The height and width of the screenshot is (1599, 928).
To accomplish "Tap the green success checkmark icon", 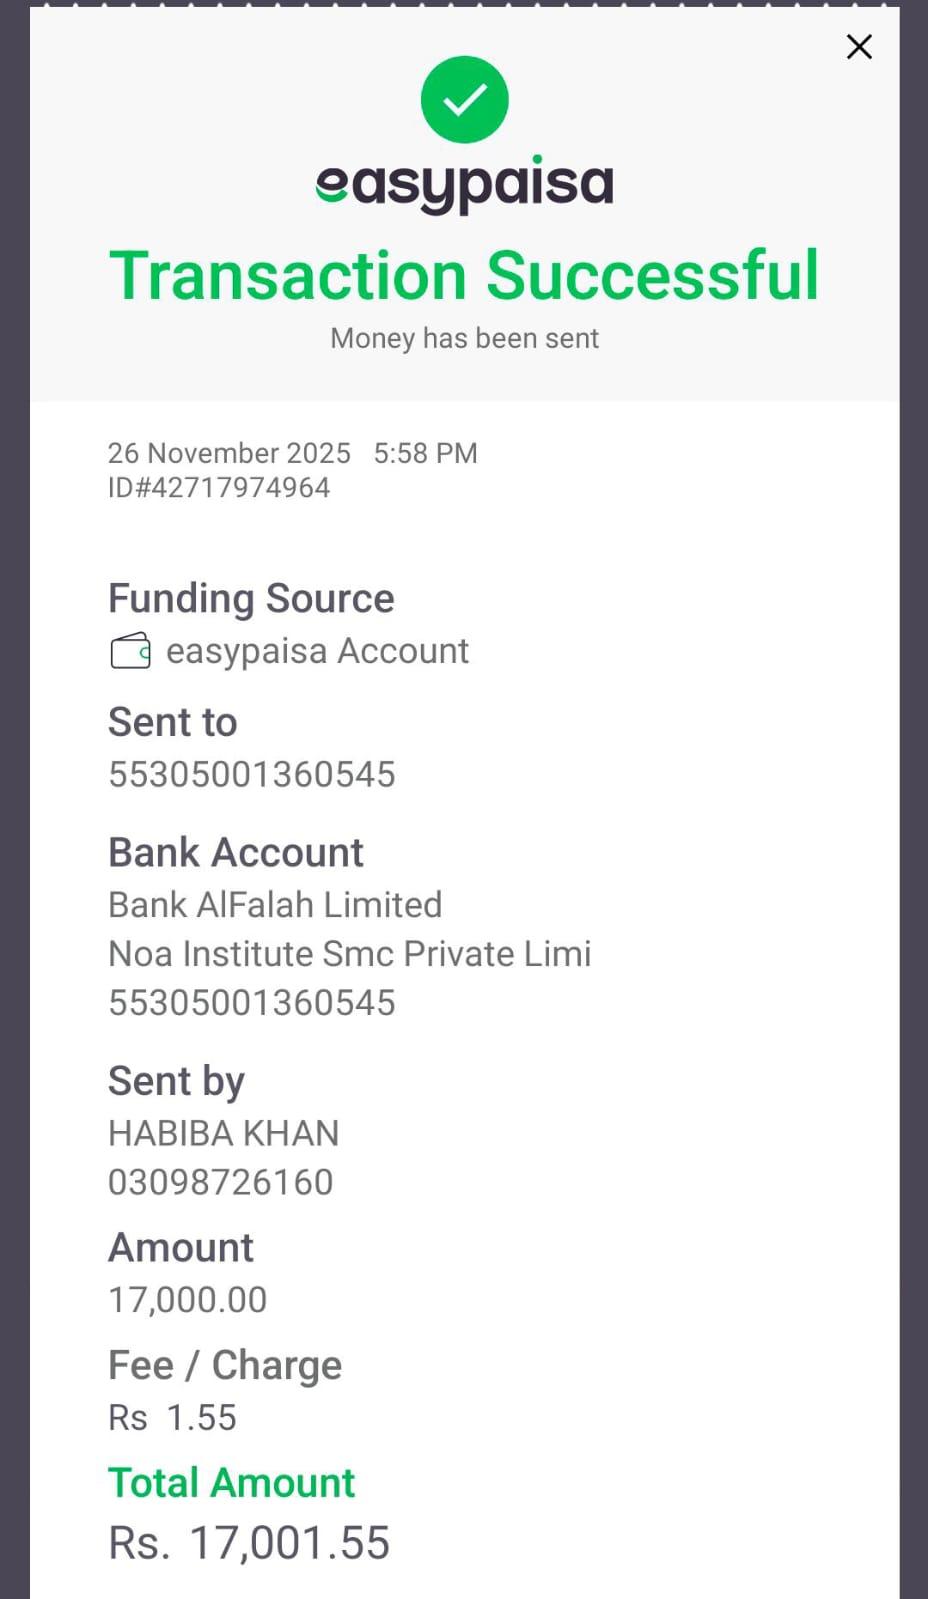I will [x=464, y=99].
